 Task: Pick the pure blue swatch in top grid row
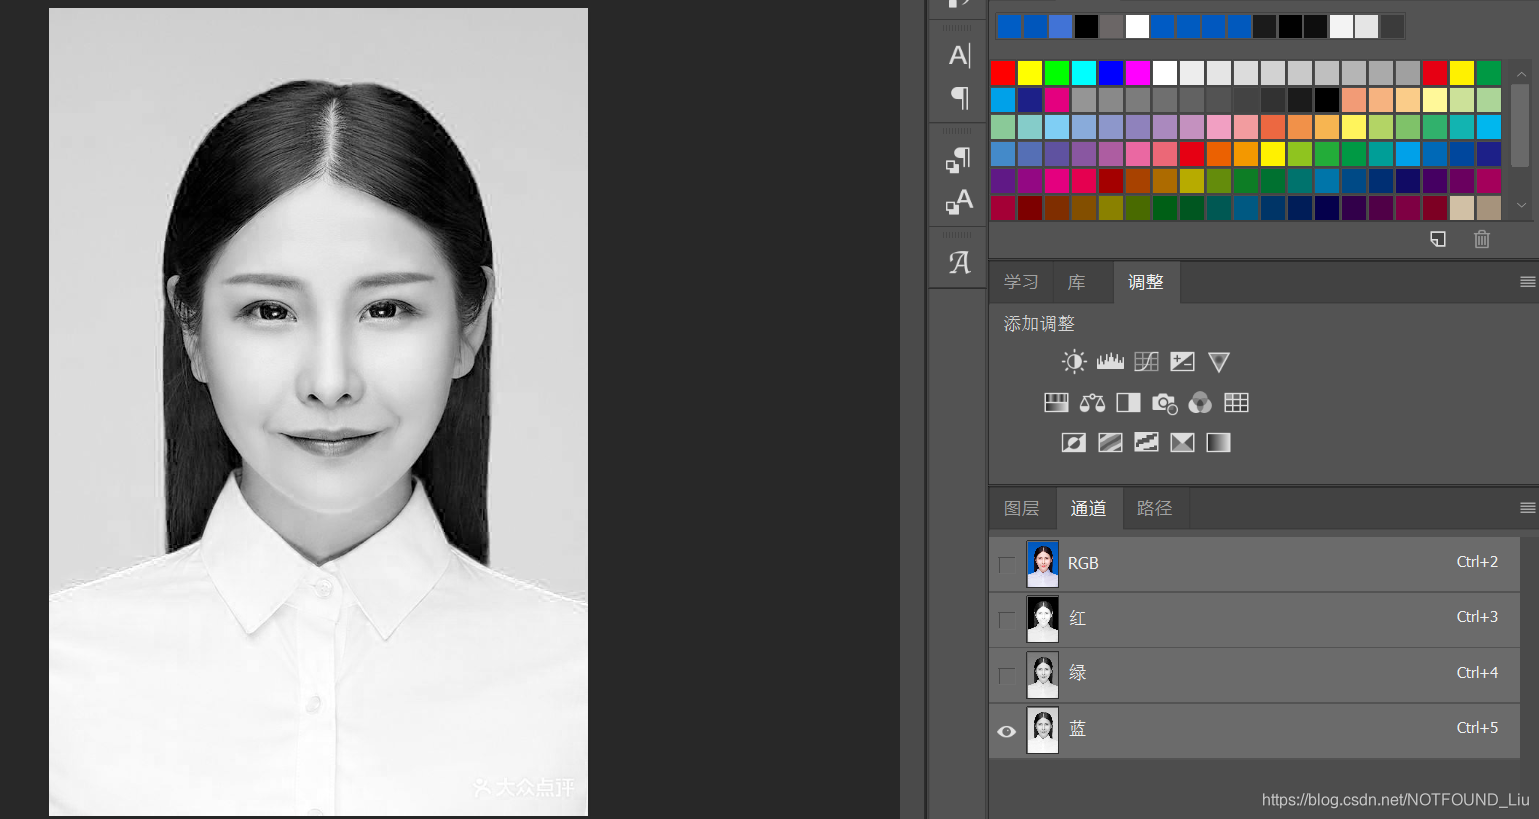tap(1111, 73)
